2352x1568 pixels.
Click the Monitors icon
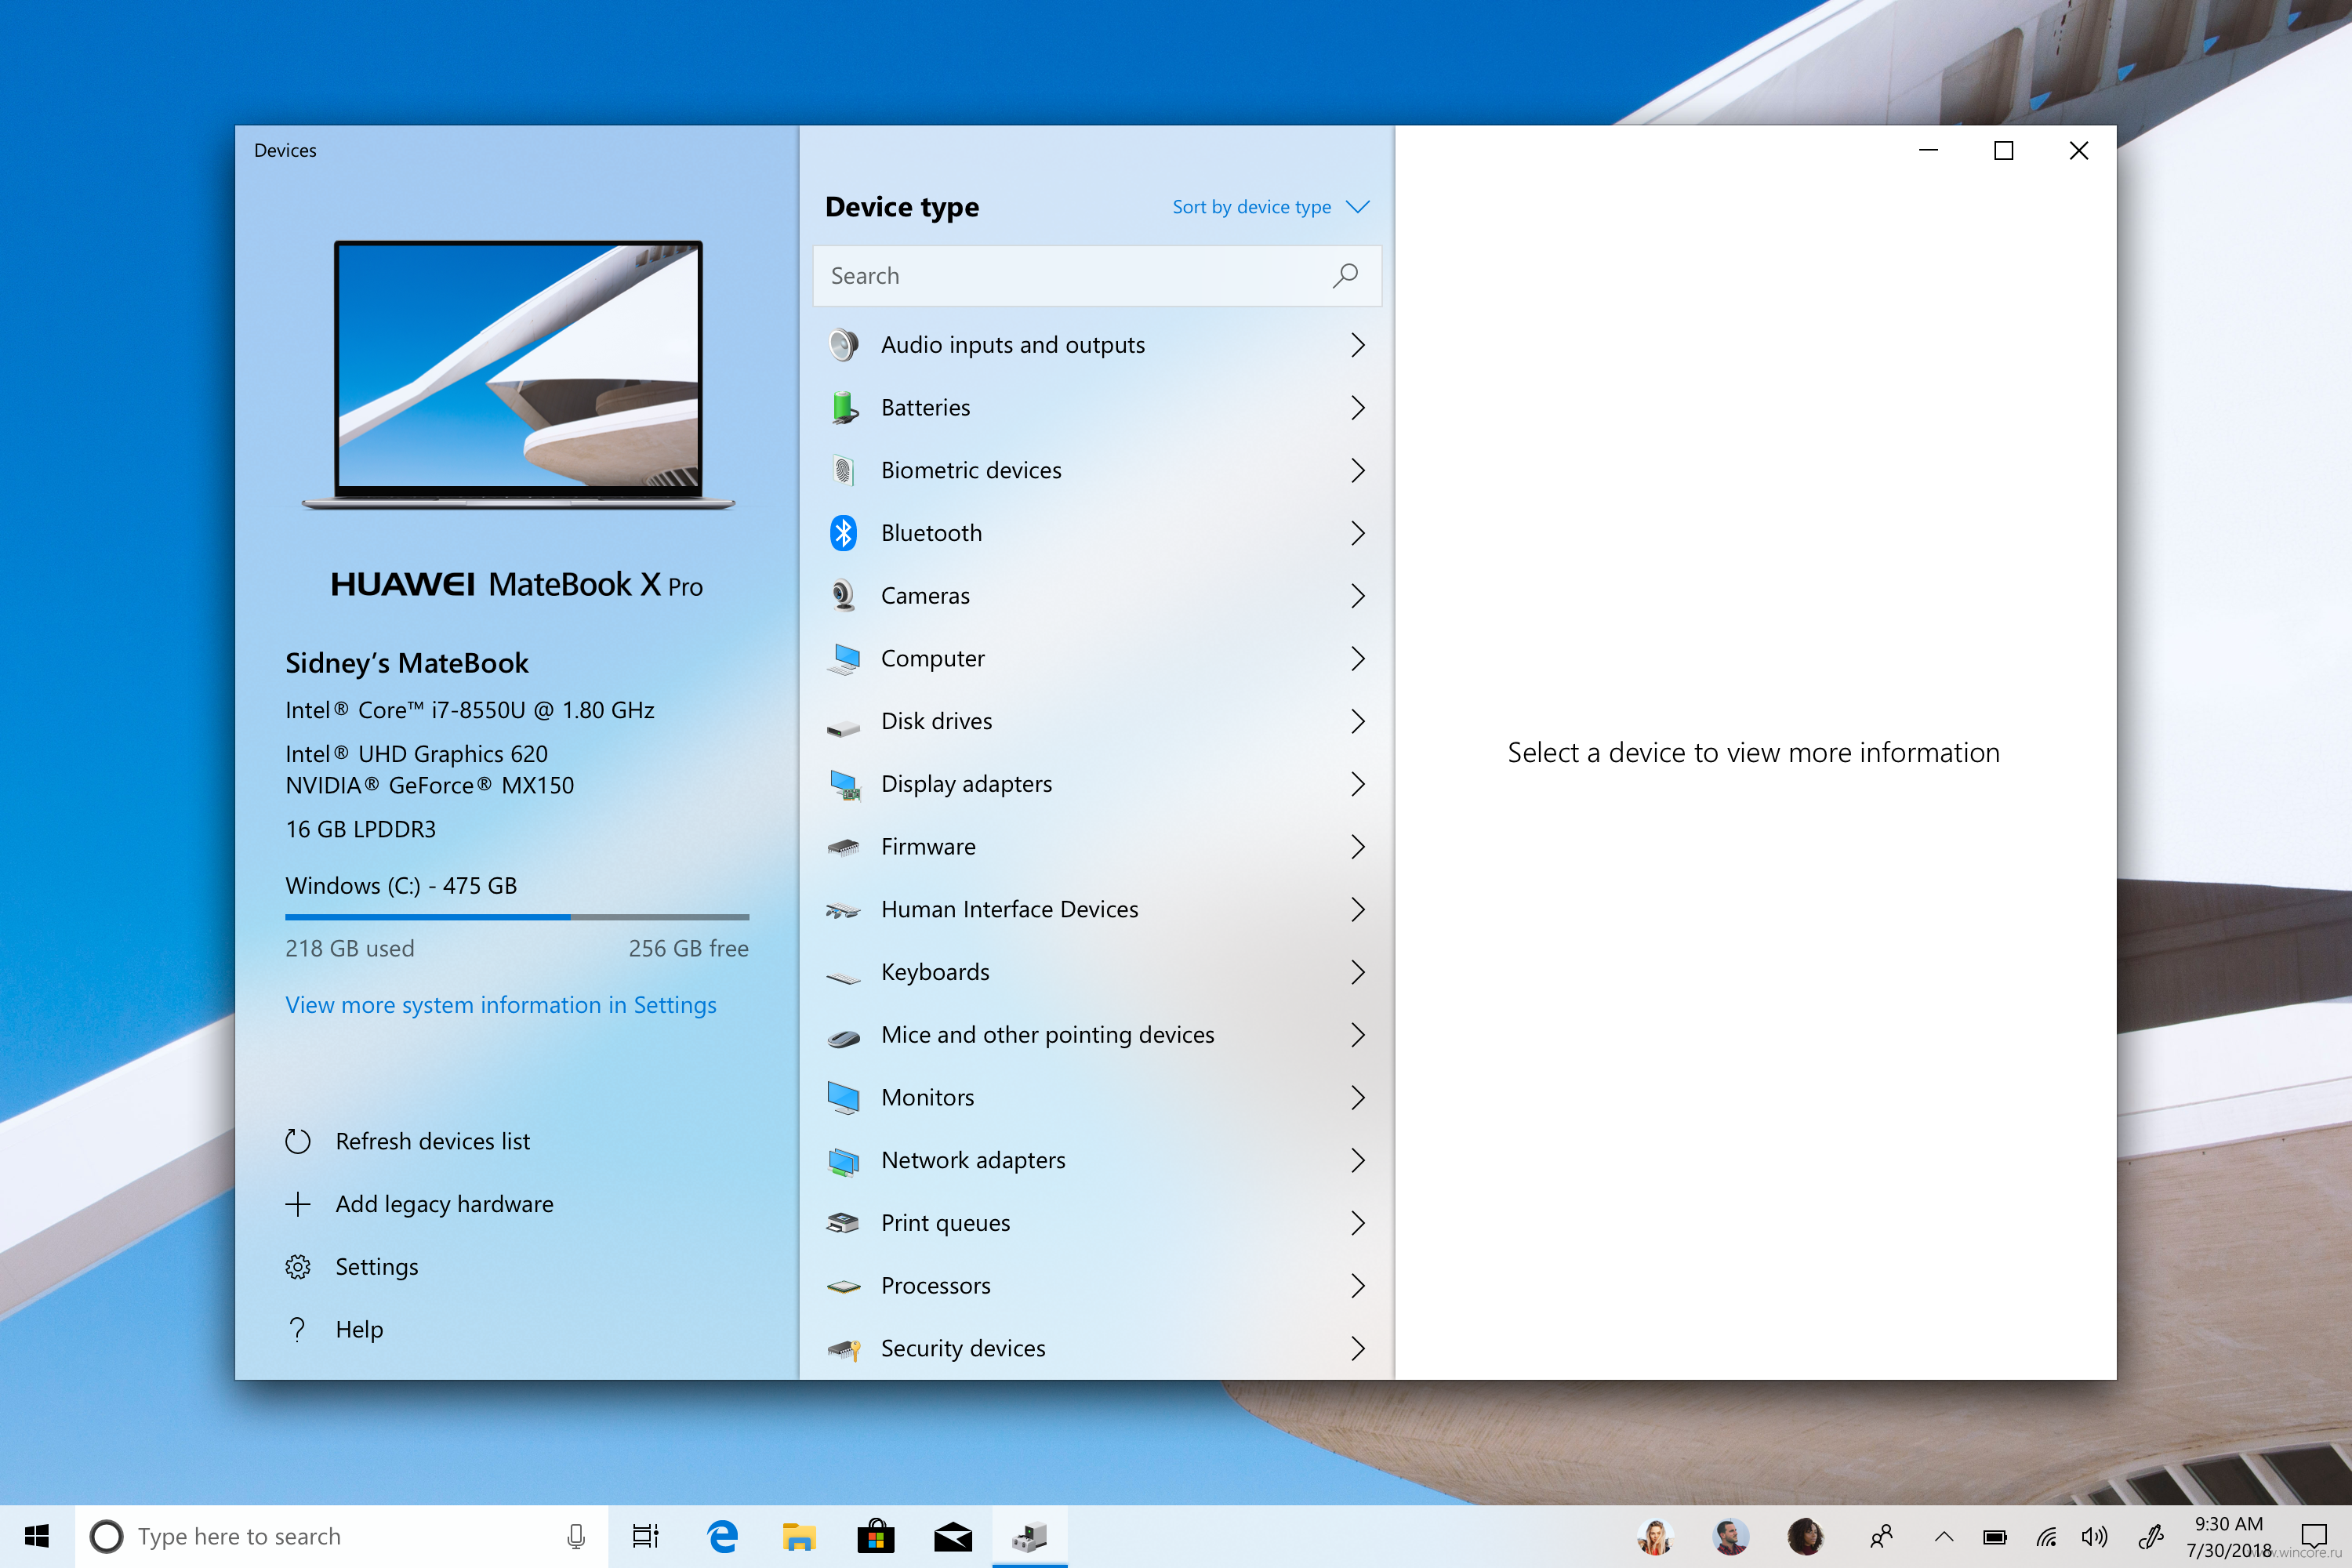coord(843,1098)
